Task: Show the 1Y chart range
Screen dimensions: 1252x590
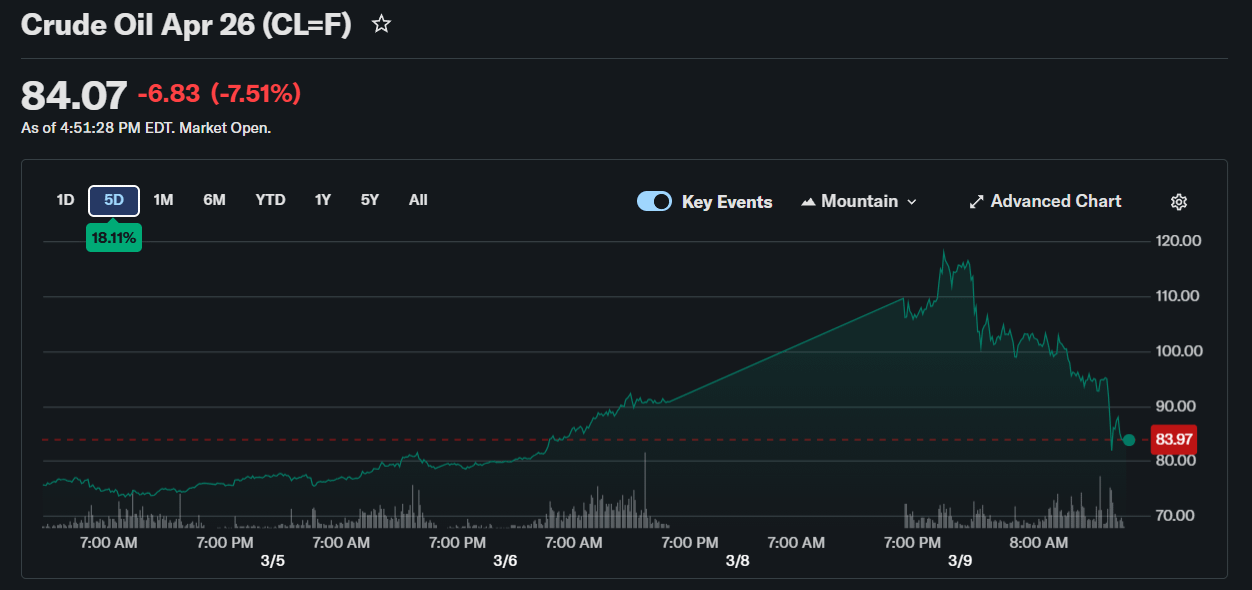Action: tap(323, 200)
